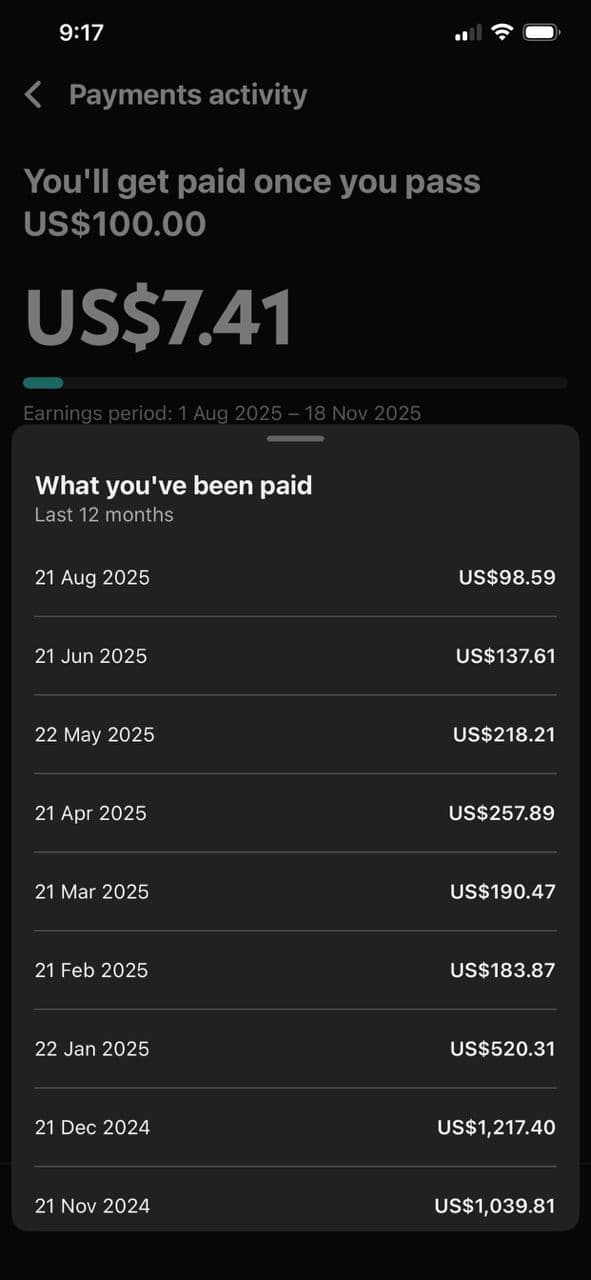Open the 21 Feb 2025 payment details
This screenshot has width=591, height=1280.
coord(295,970)
